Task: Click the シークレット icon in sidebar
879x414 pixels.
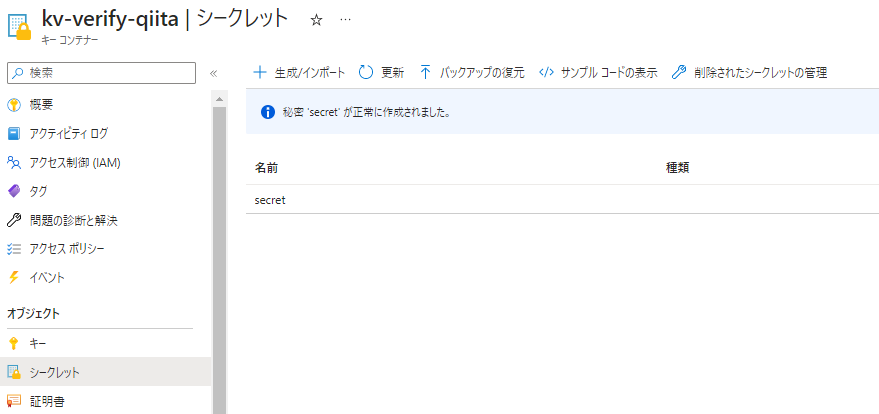Action: 14,371
